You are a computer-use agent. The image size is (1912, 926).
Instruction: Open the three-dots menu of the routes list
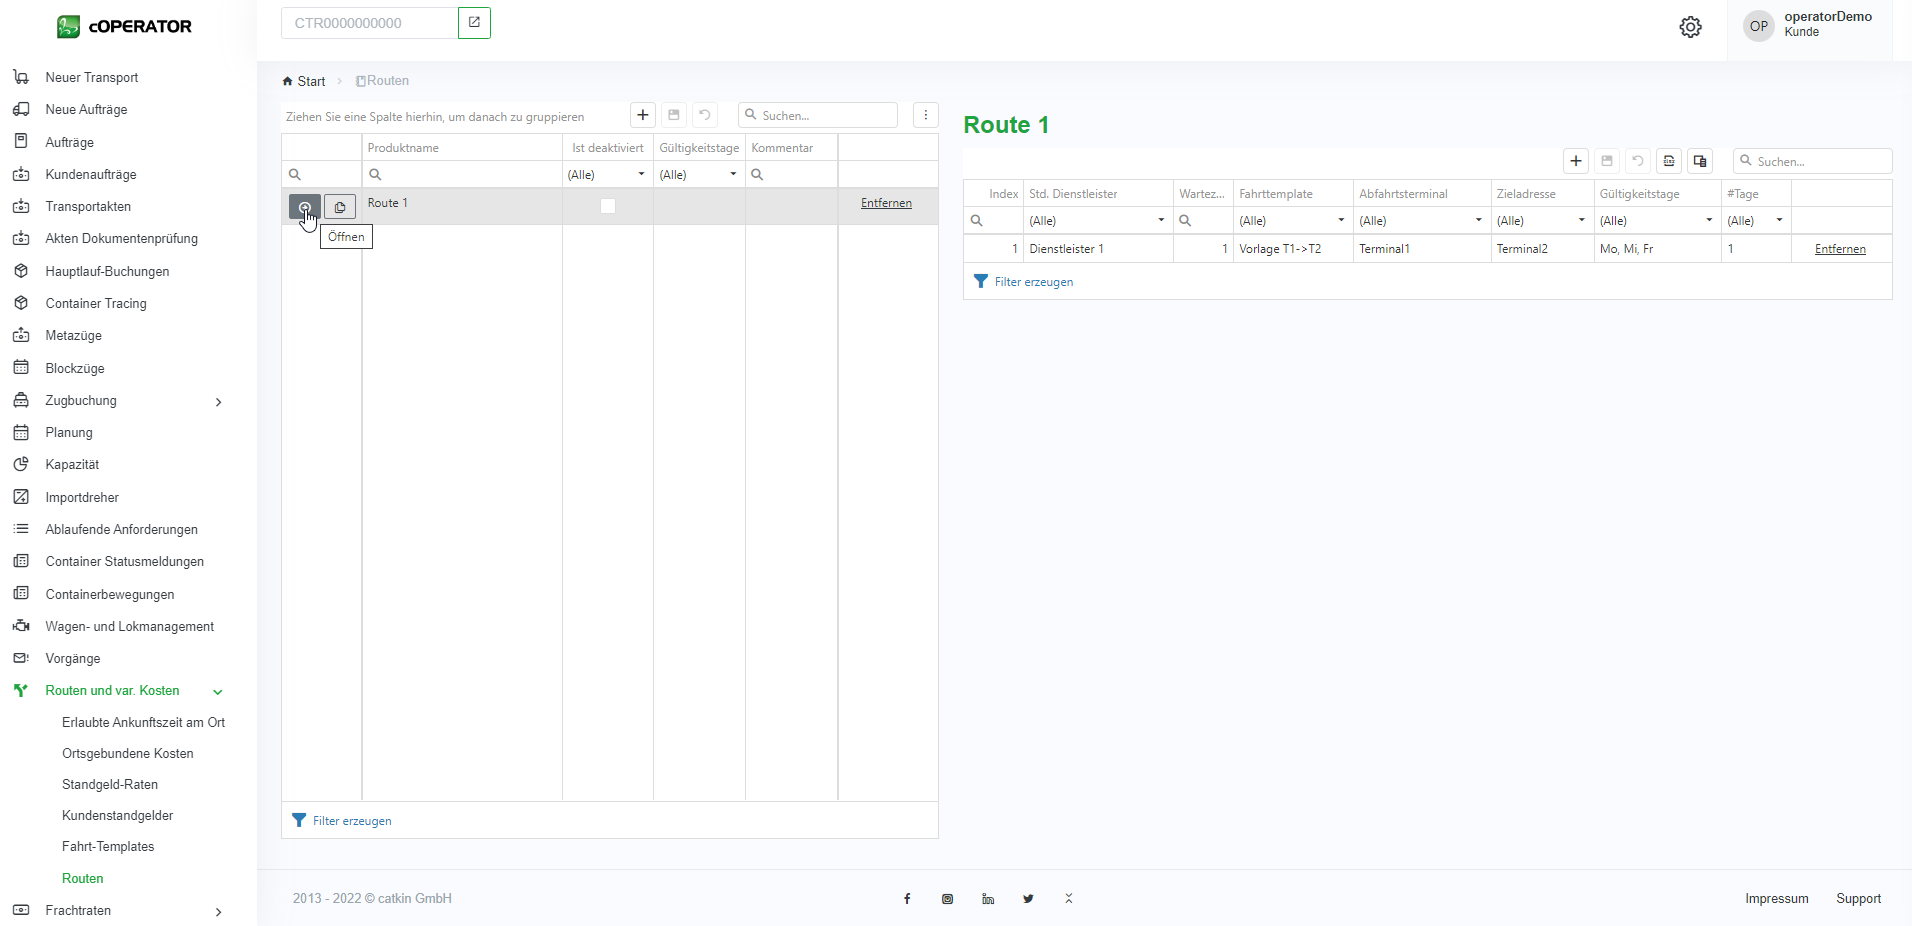925,115
